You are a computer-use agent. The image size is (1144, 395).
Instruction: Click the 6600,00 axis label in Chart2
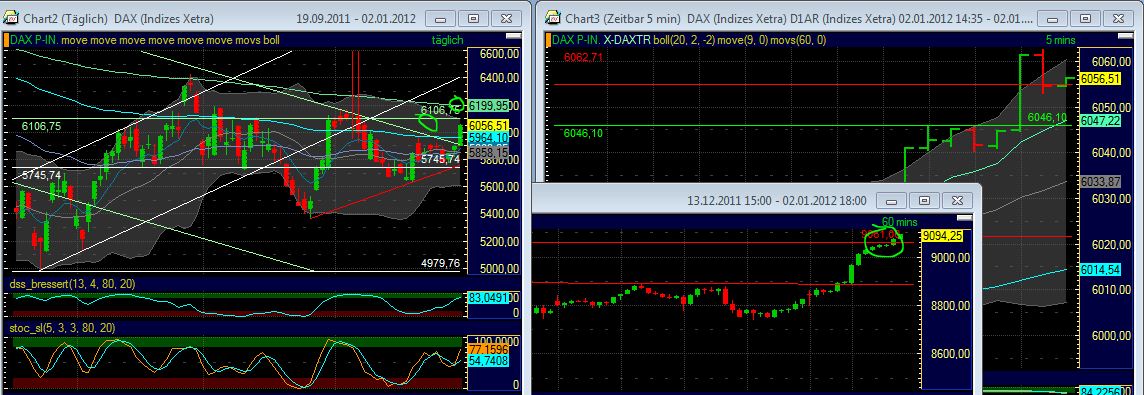click(x=500, y=53)
